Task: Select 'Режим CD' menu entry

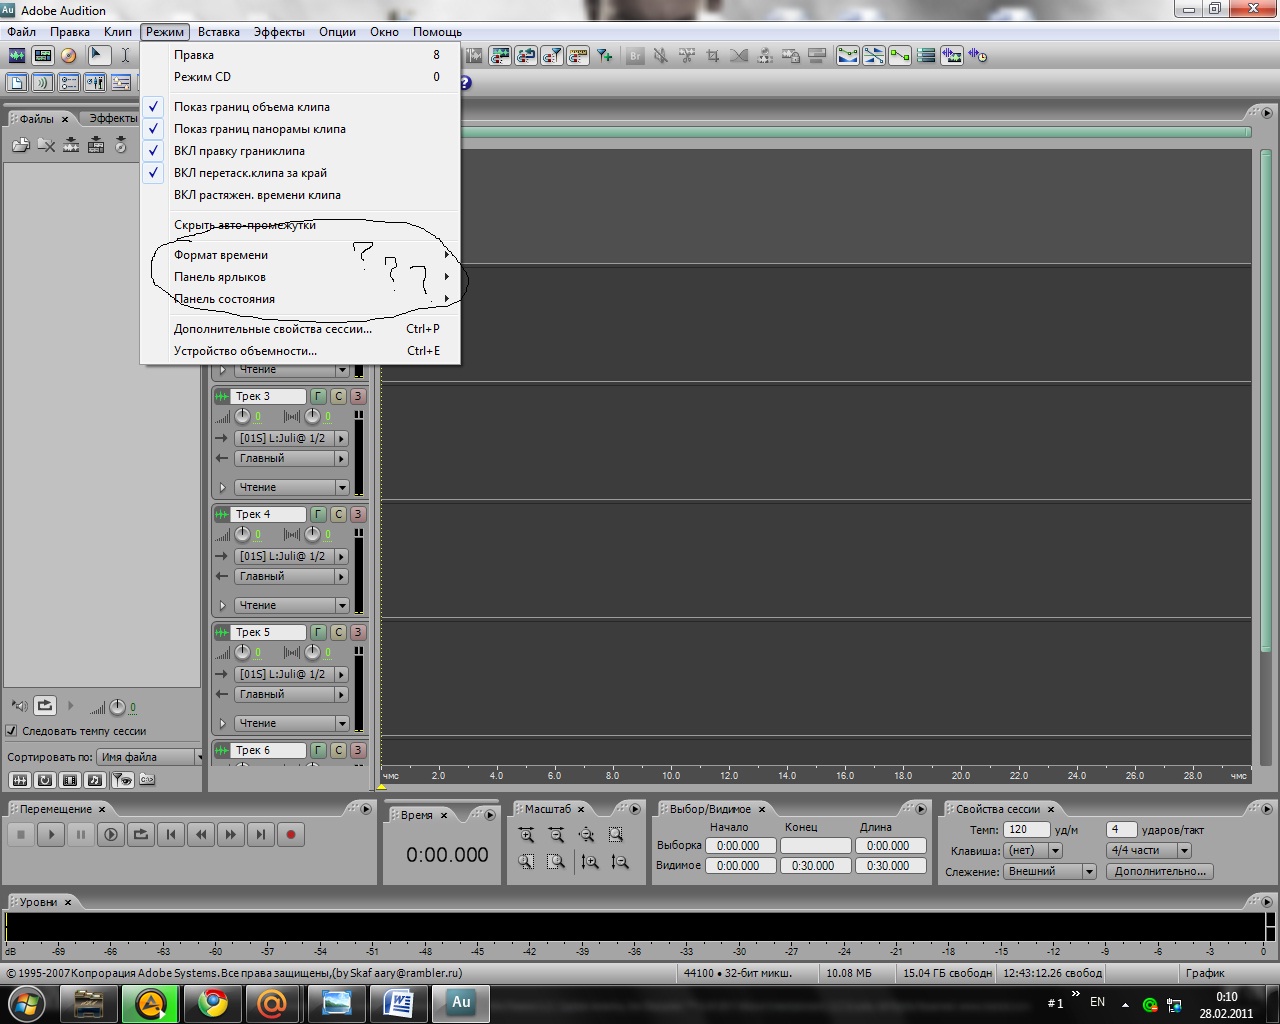Action: [300, 77]
